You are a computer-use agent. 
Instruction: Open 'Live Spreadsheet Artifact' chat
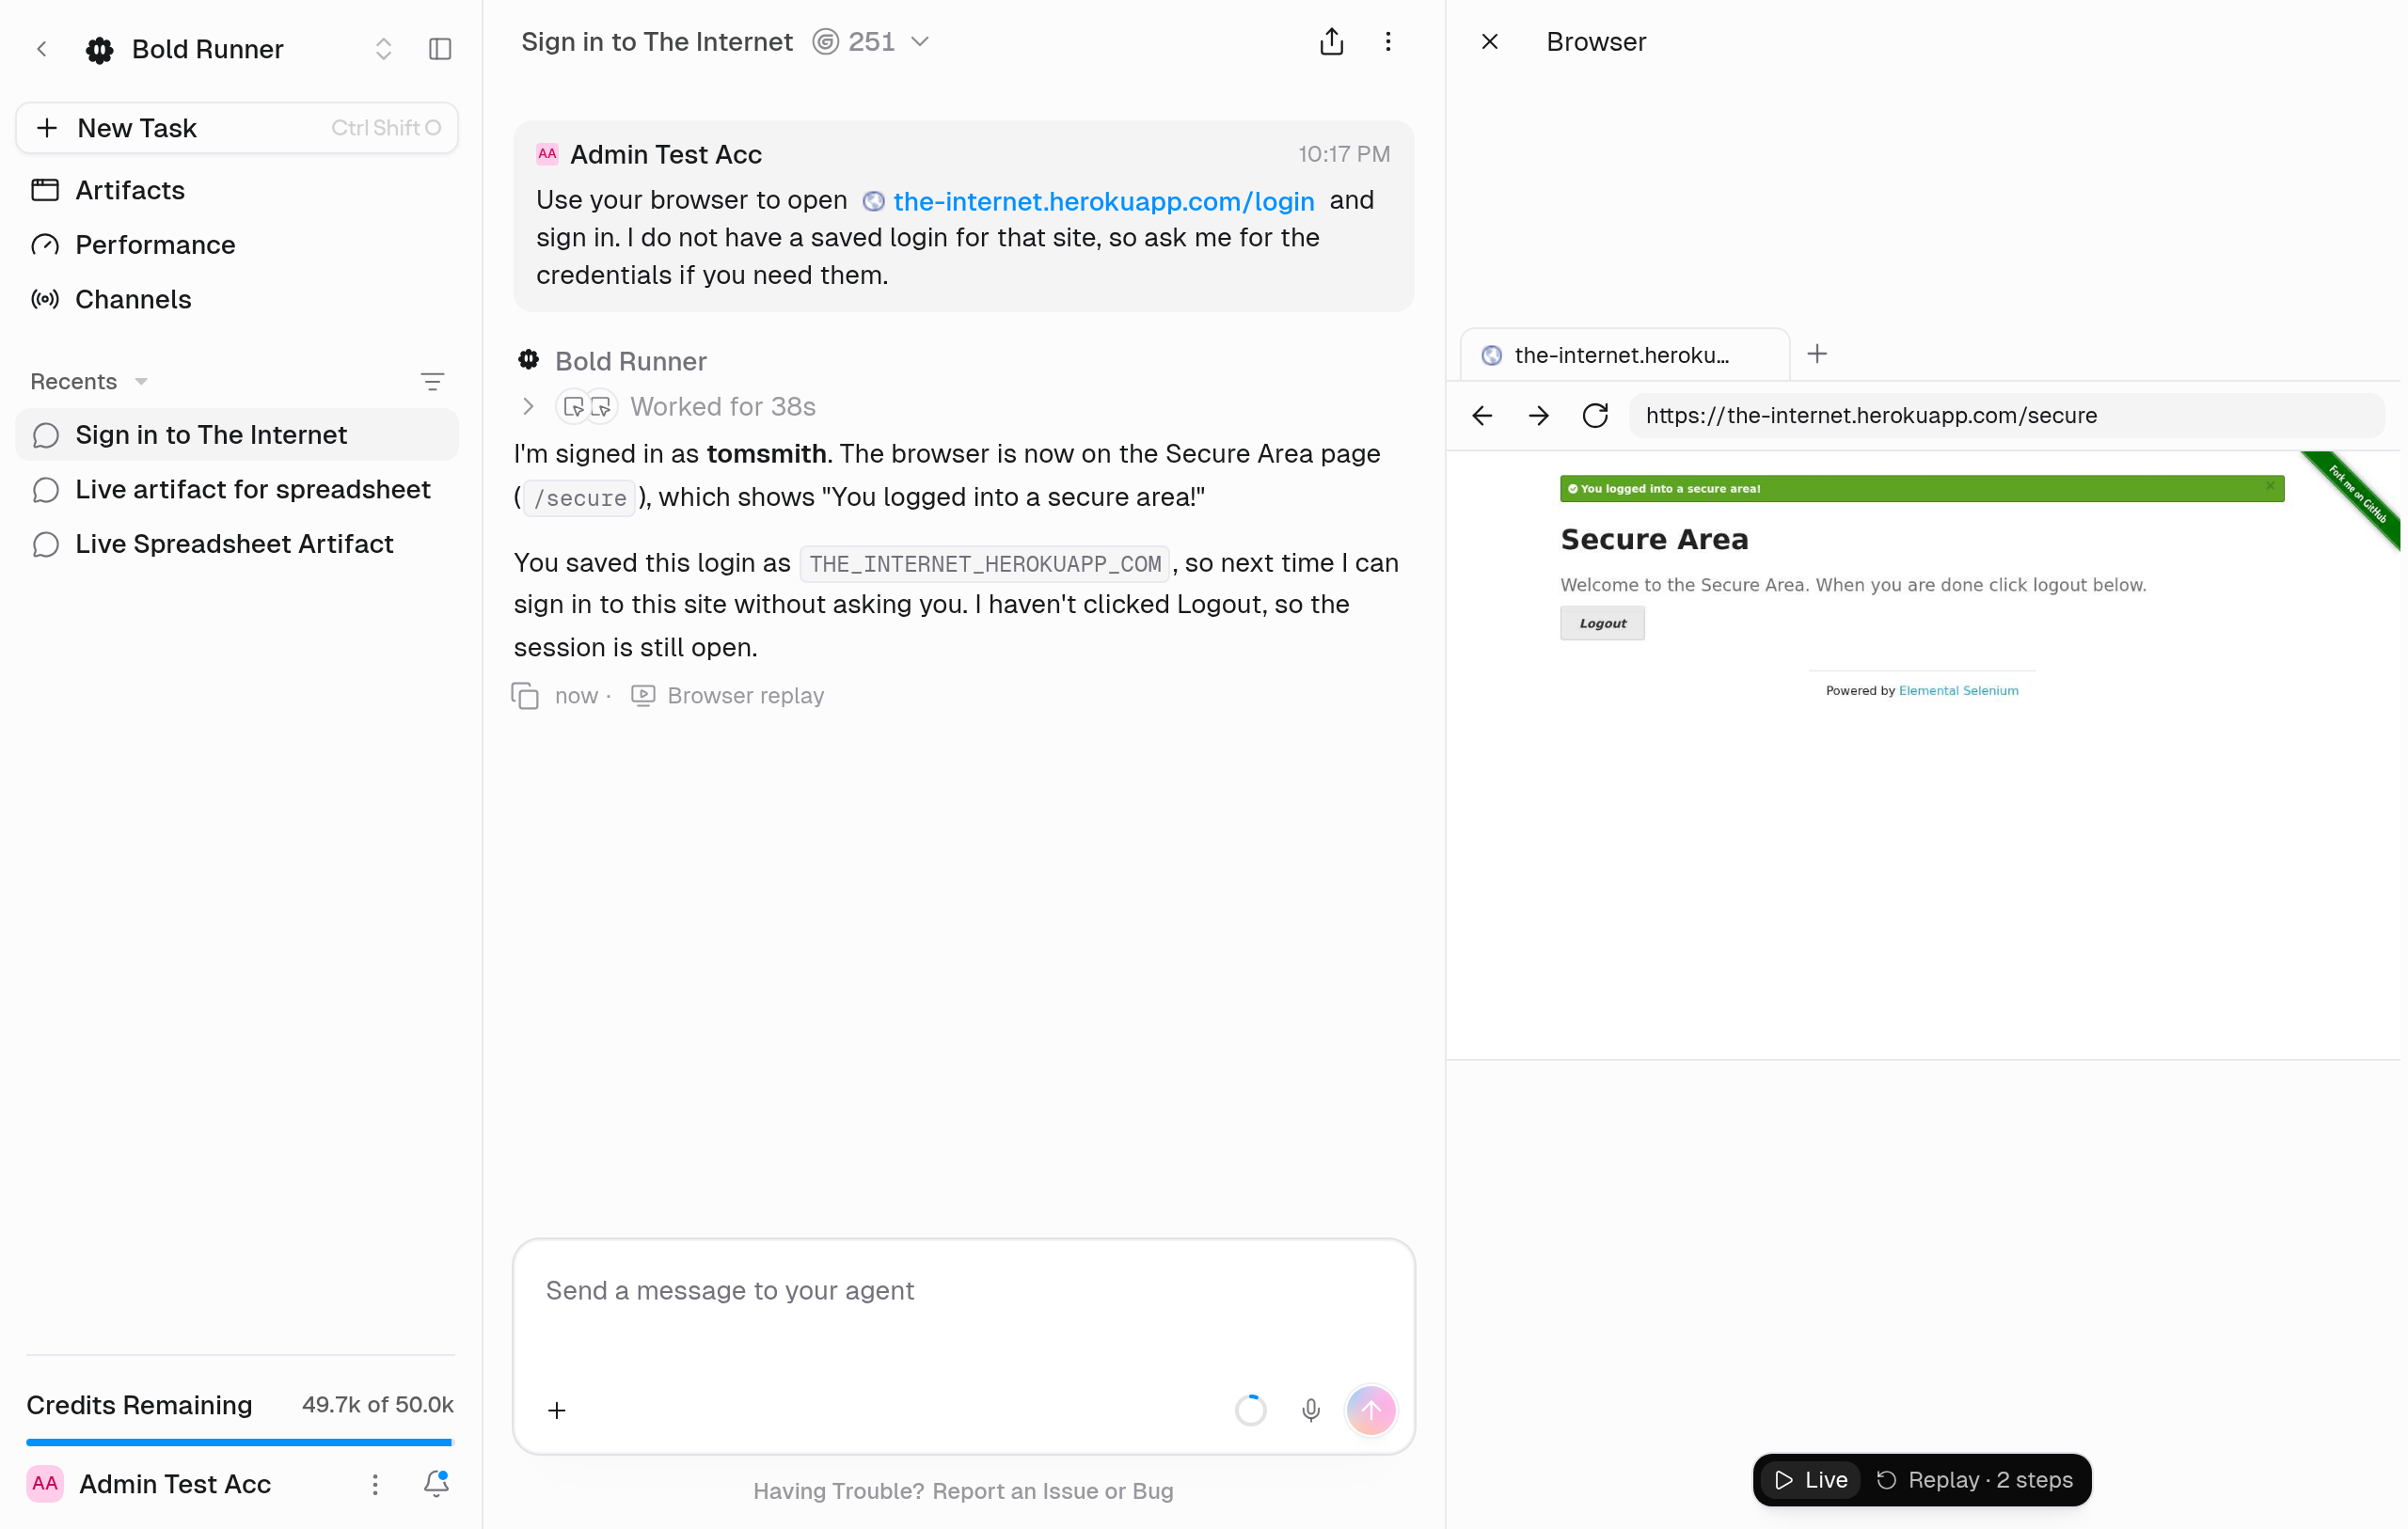[x=237, y=544]
